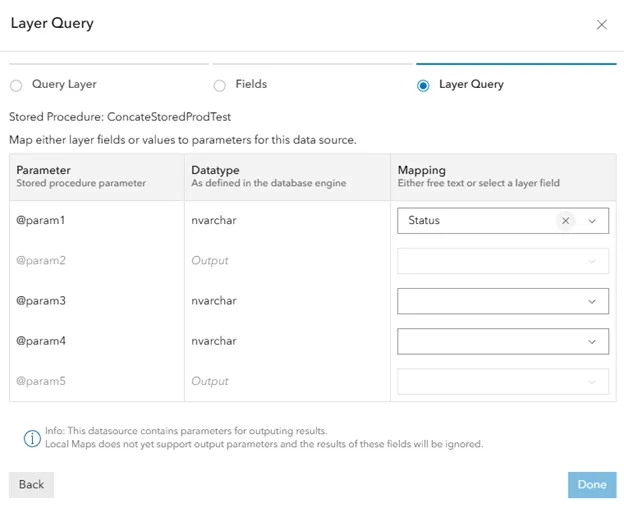Click the Layer Query step label
The image size is (624, 508).
tap(471, 84)
